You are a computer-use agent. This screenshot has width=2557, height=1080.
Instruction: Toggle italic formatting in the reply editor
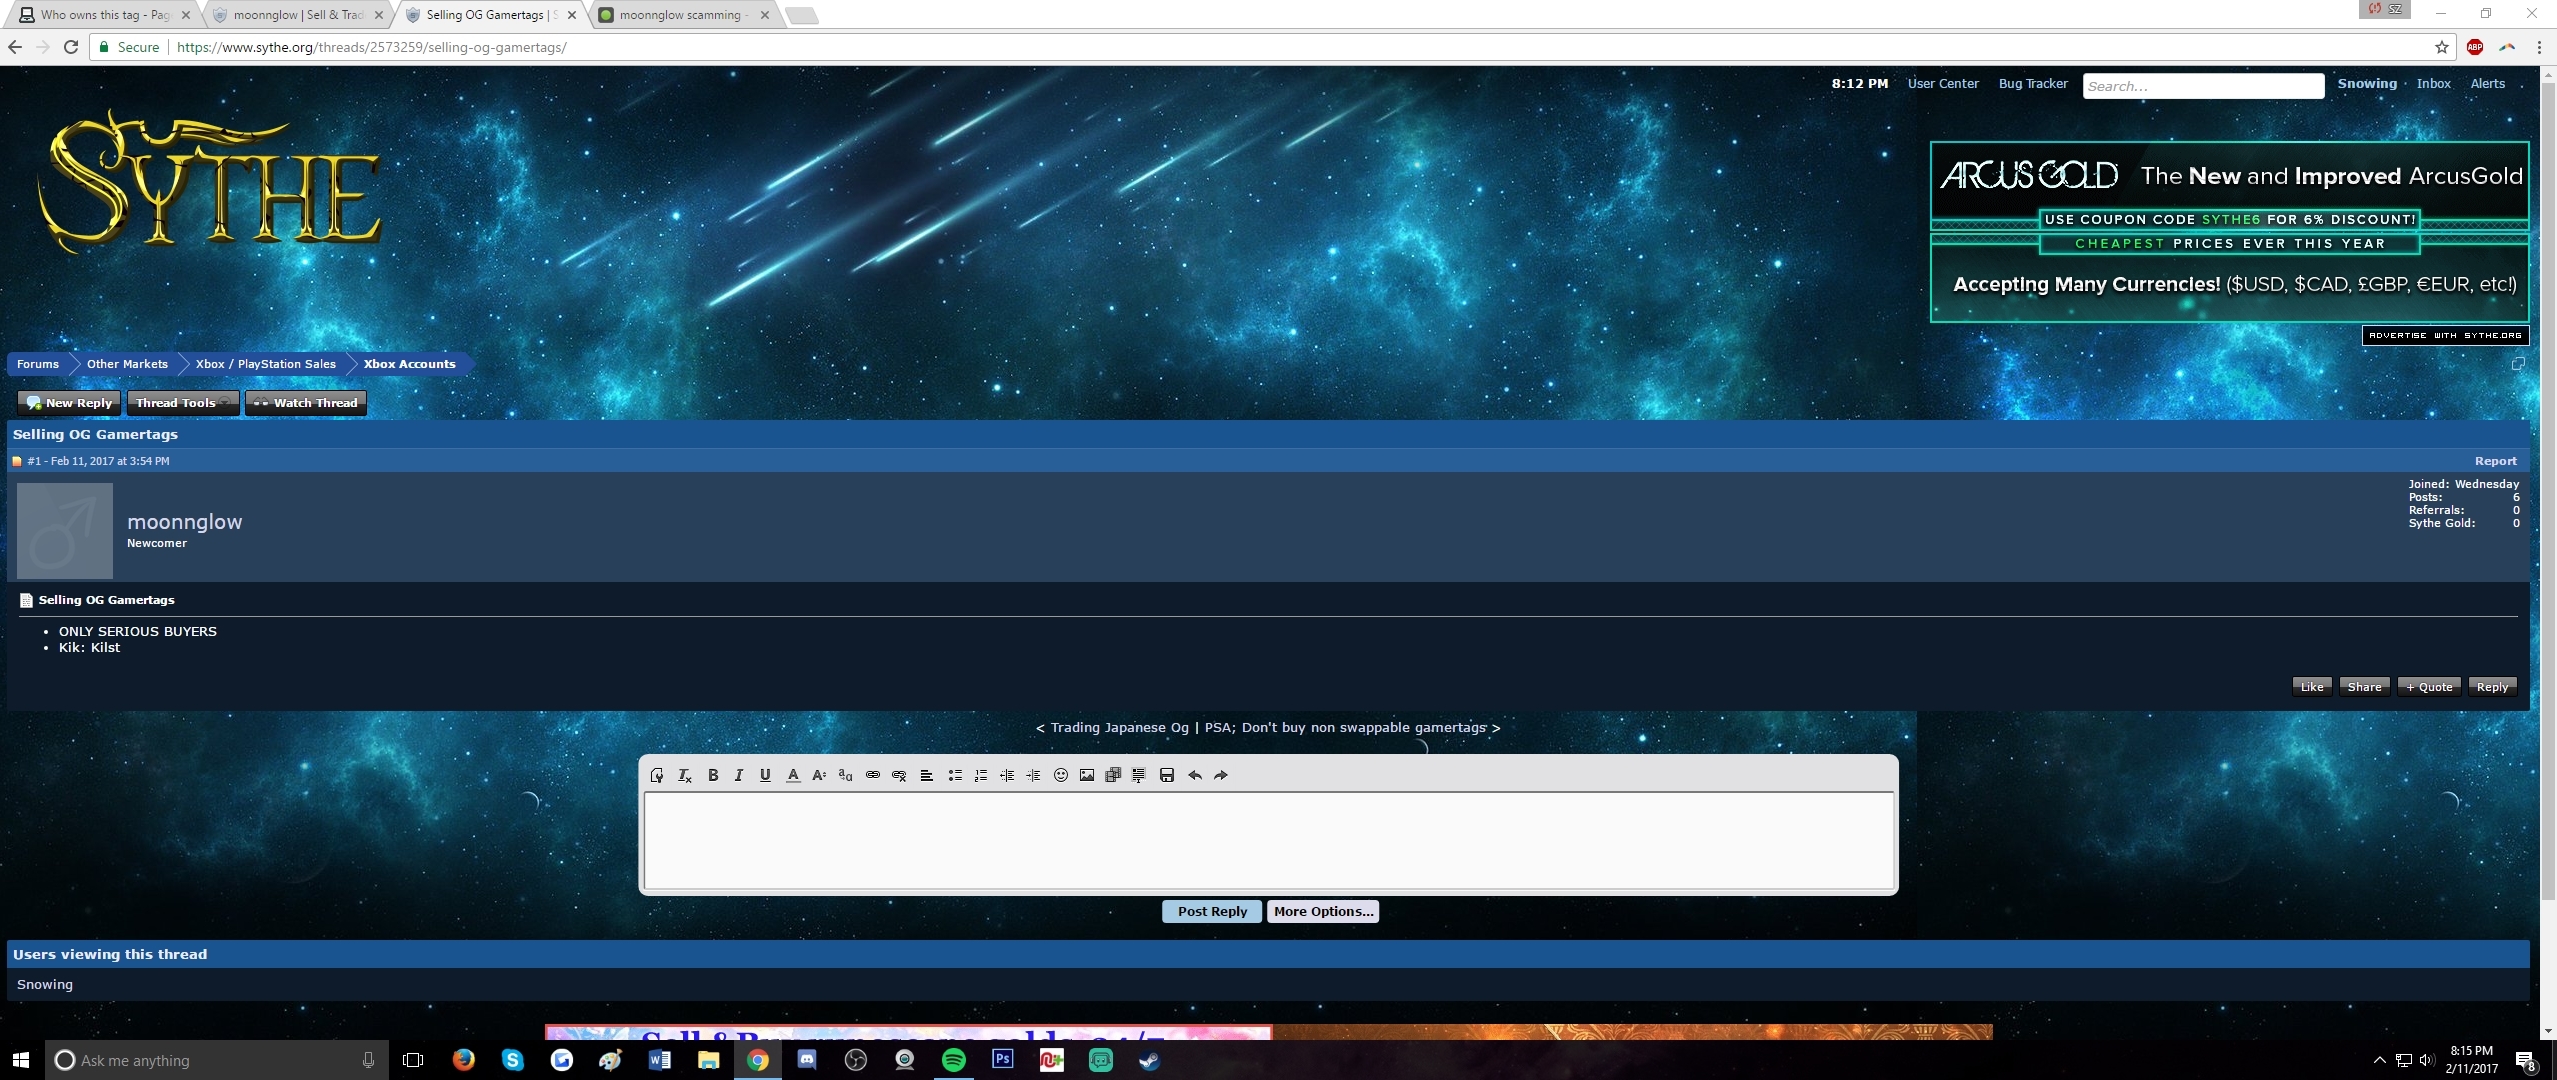tap(739, 775)
